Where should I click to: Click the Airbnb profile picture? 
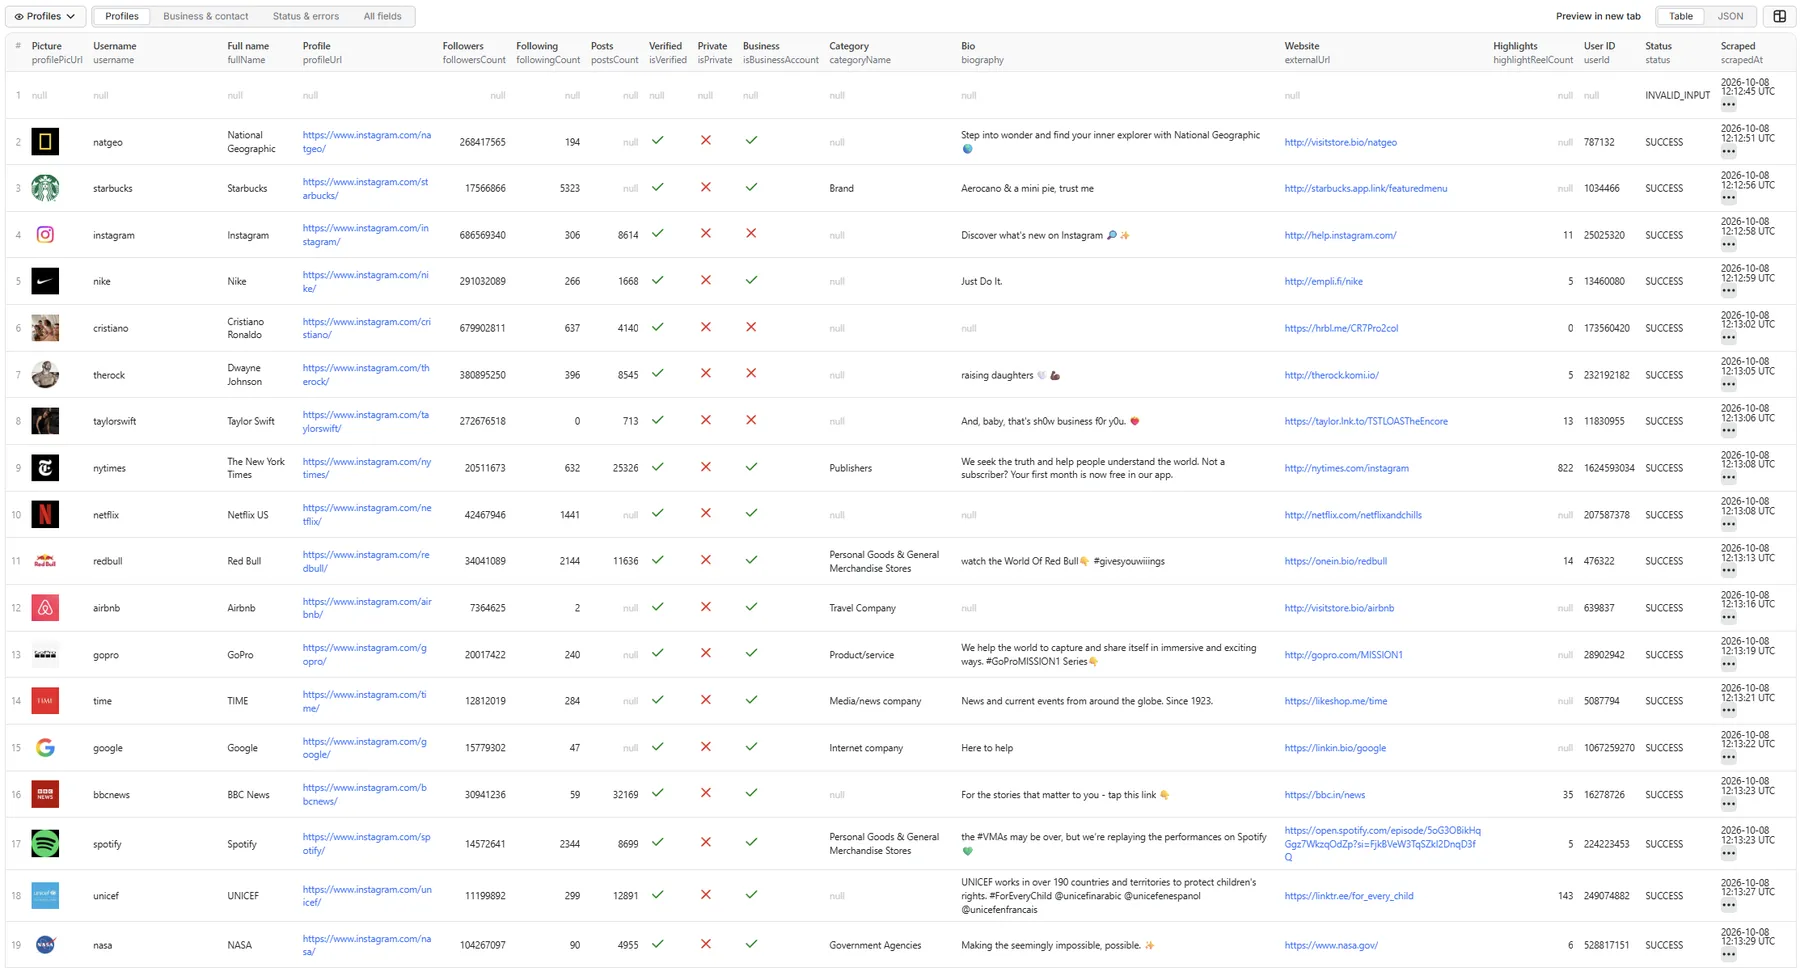[45, 608]
